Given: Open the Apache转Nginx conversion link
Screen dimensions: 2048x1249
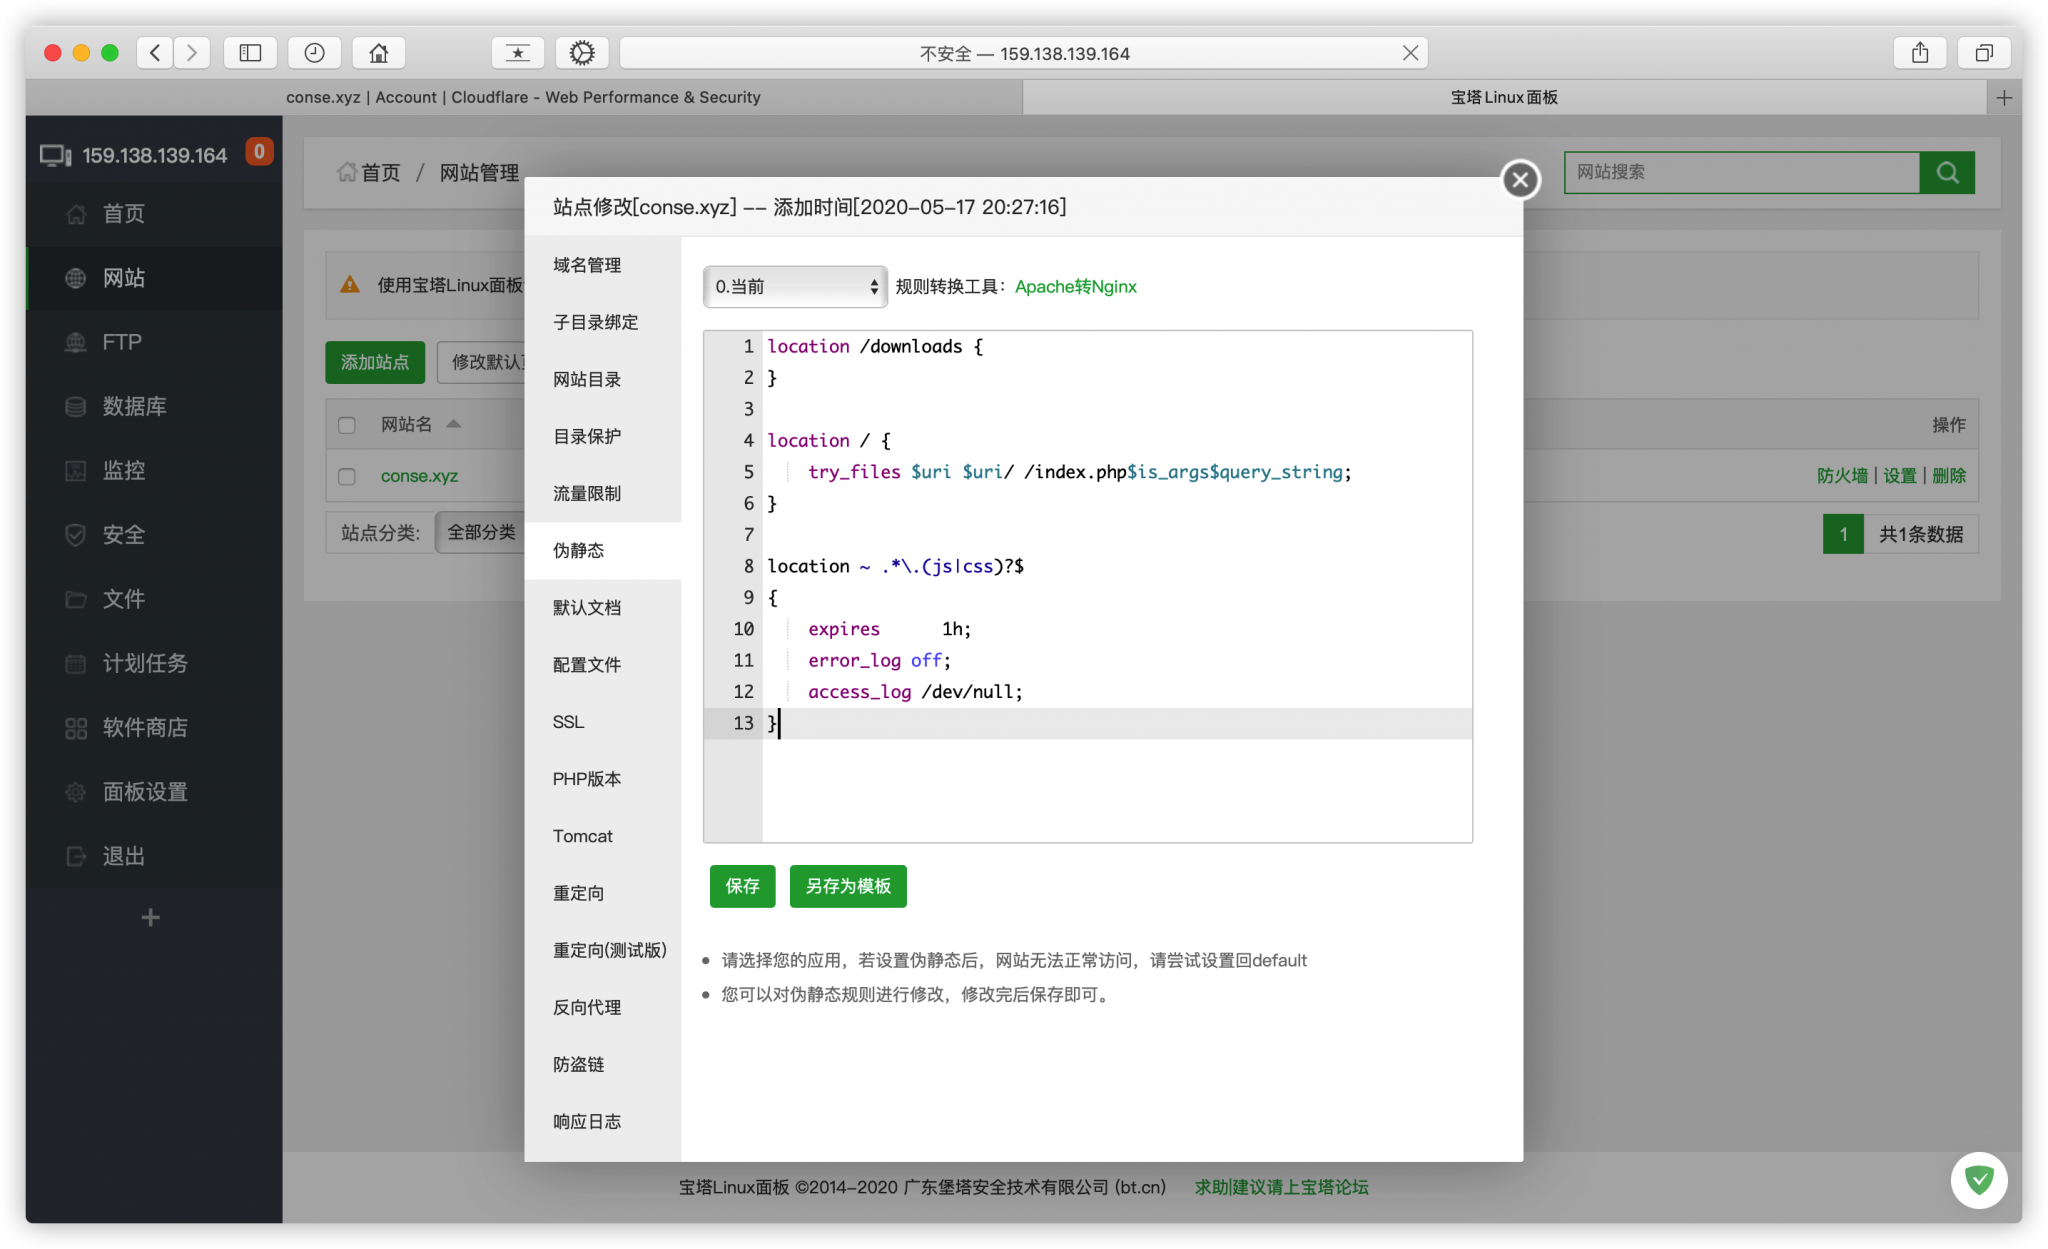Looking at the screenshot, I should [1075, 287].
